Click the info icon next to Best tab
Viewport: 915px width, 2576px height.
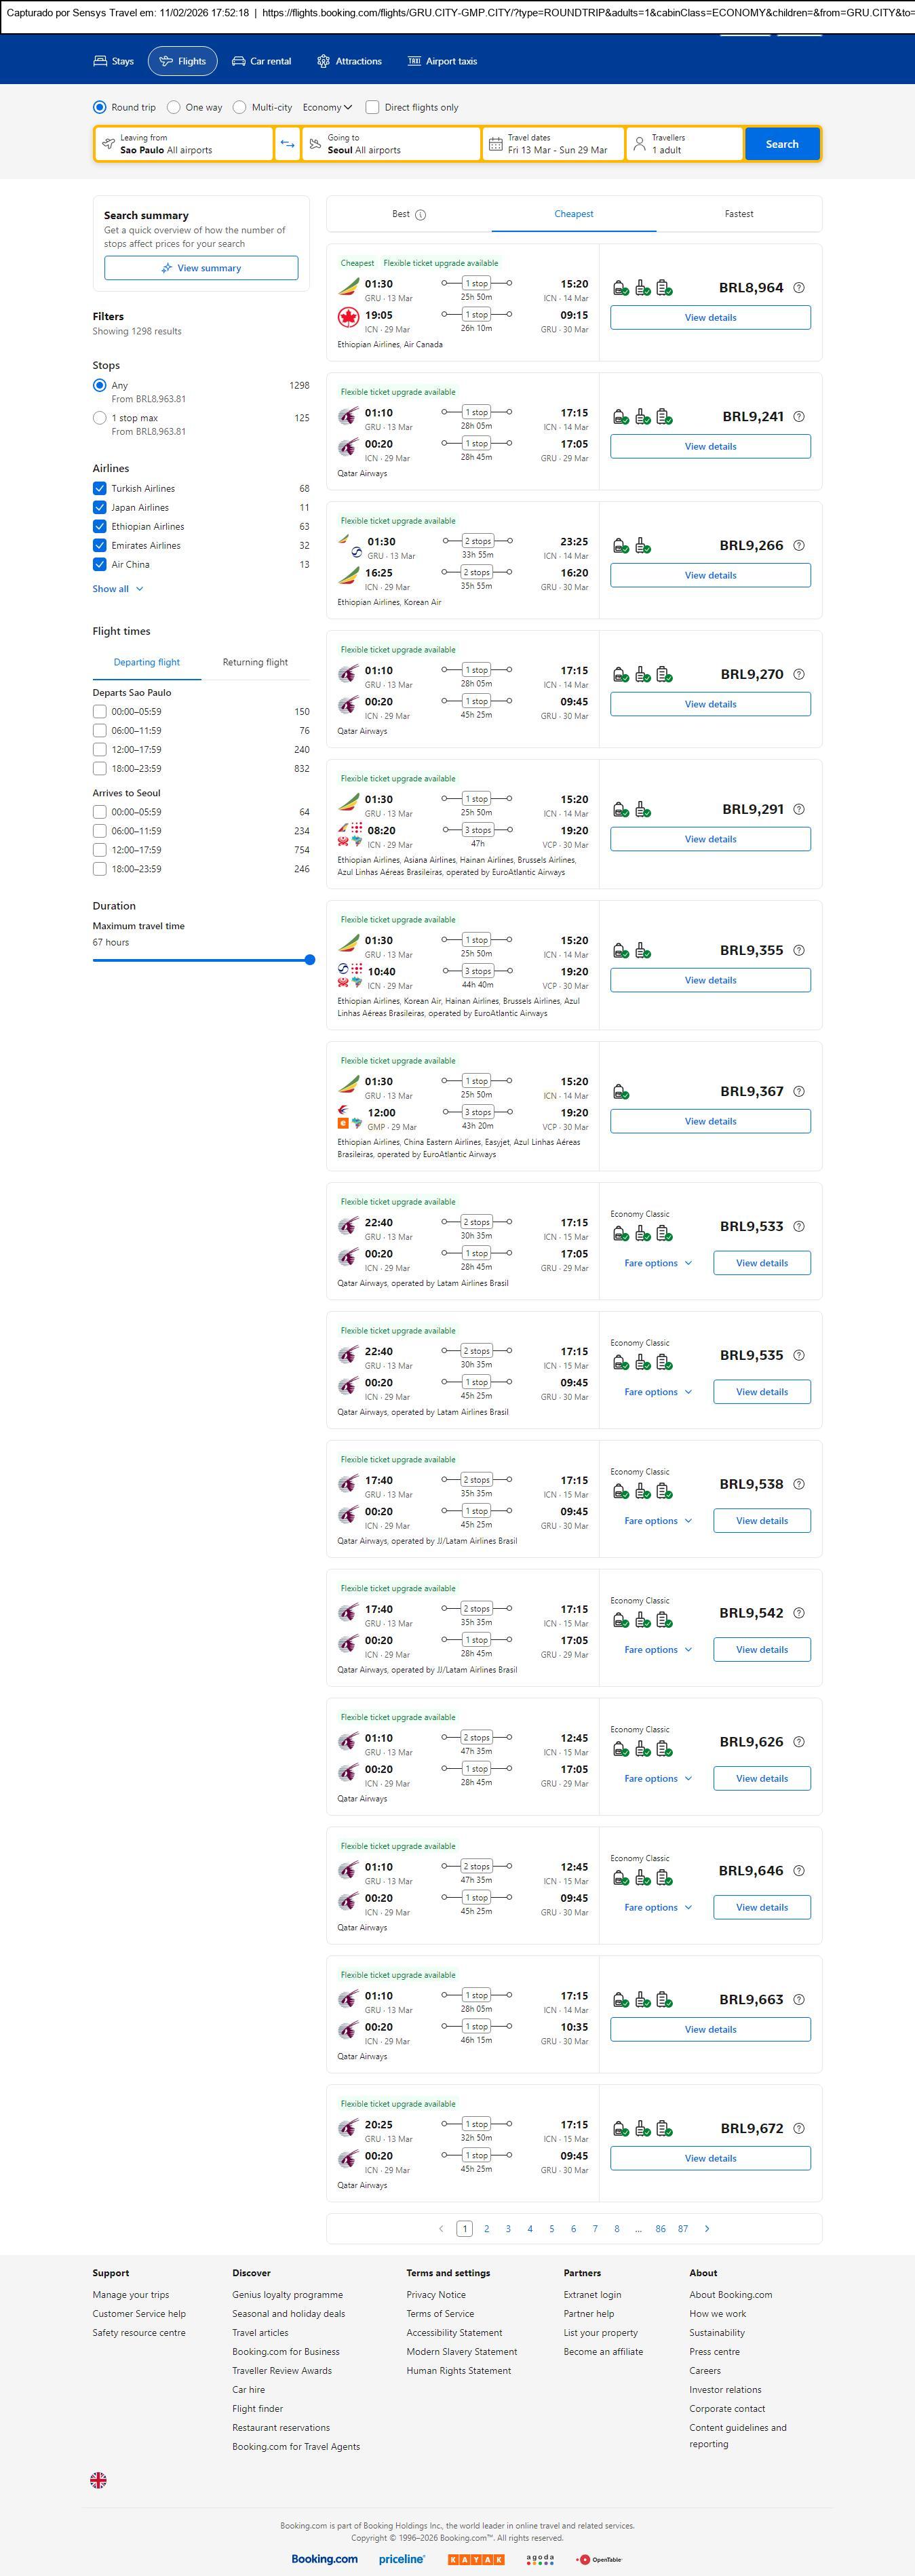tap(420, 215)
